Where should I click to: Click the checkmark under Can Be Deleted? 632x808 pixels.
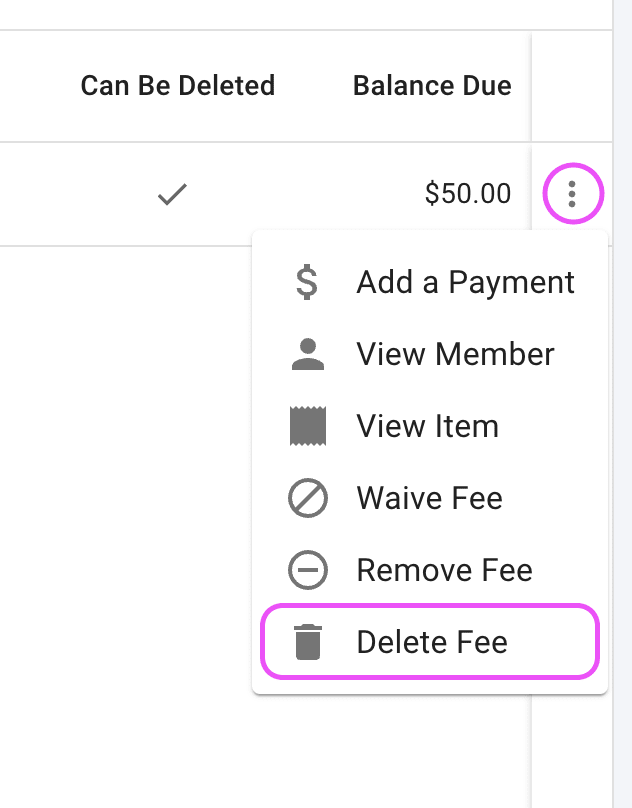pos(173,194)
